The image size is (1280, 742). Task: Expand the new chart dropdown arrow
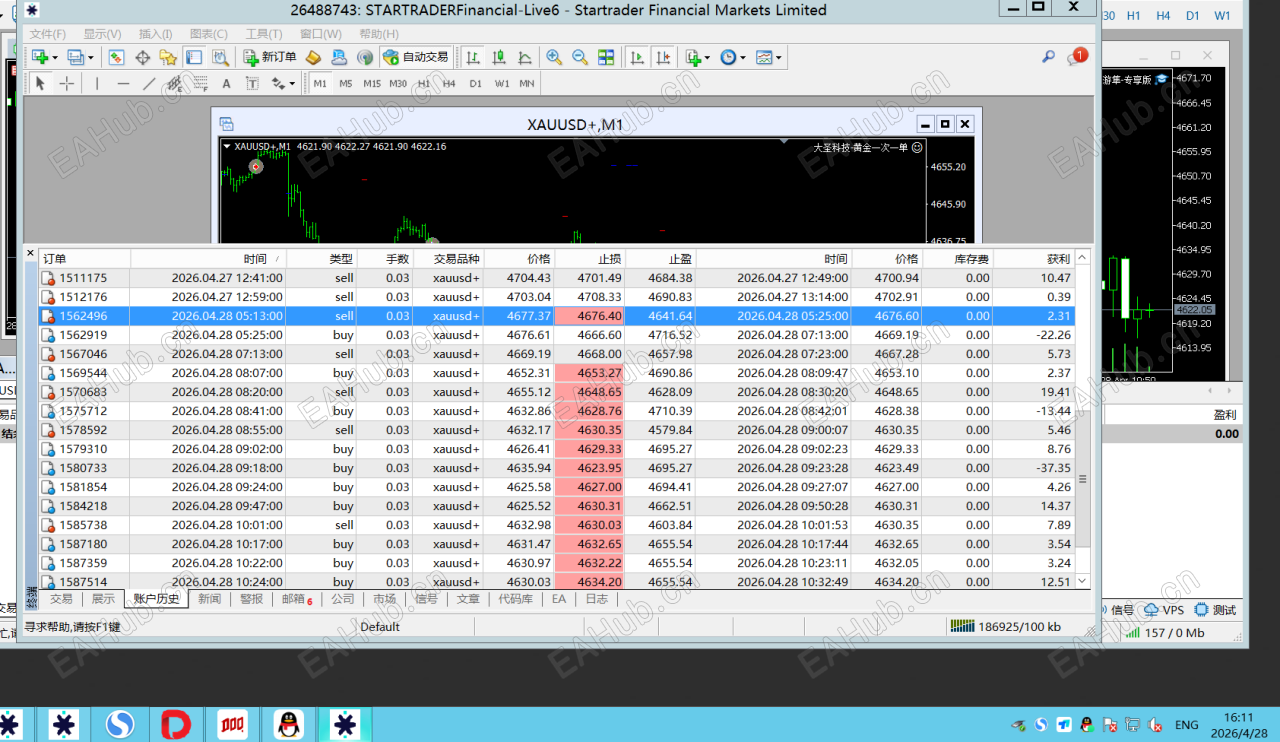coord(55,57)
